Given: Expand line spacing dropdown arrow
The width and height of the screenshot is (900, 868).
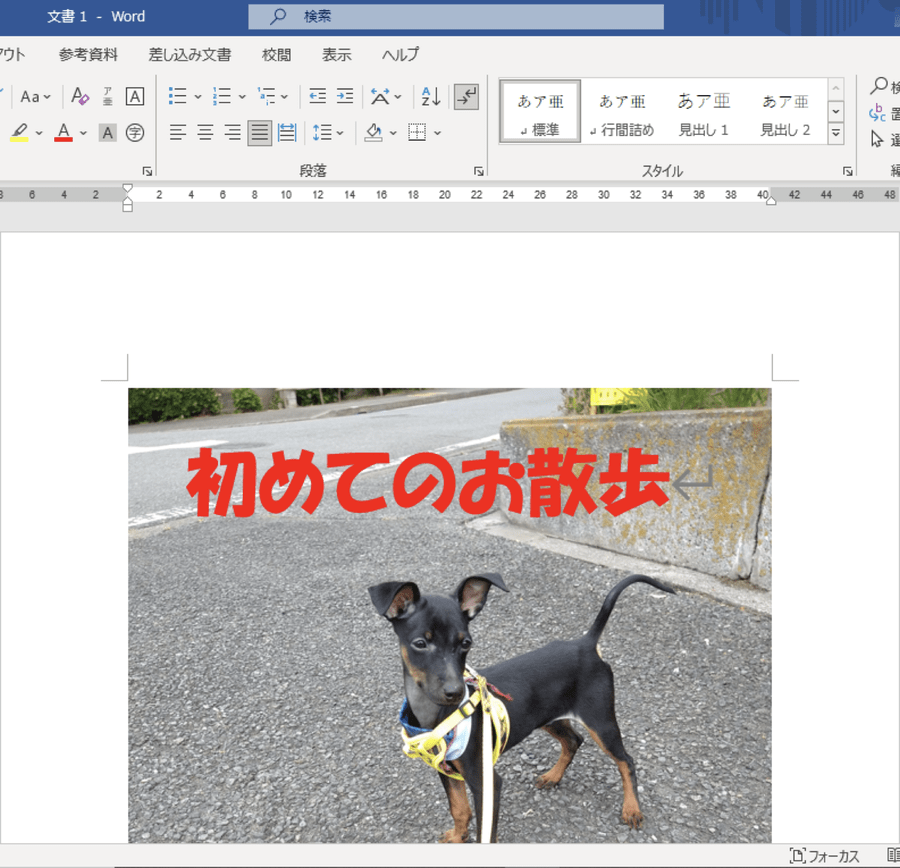Looking at the screenshot, I should tap(340, 133).
